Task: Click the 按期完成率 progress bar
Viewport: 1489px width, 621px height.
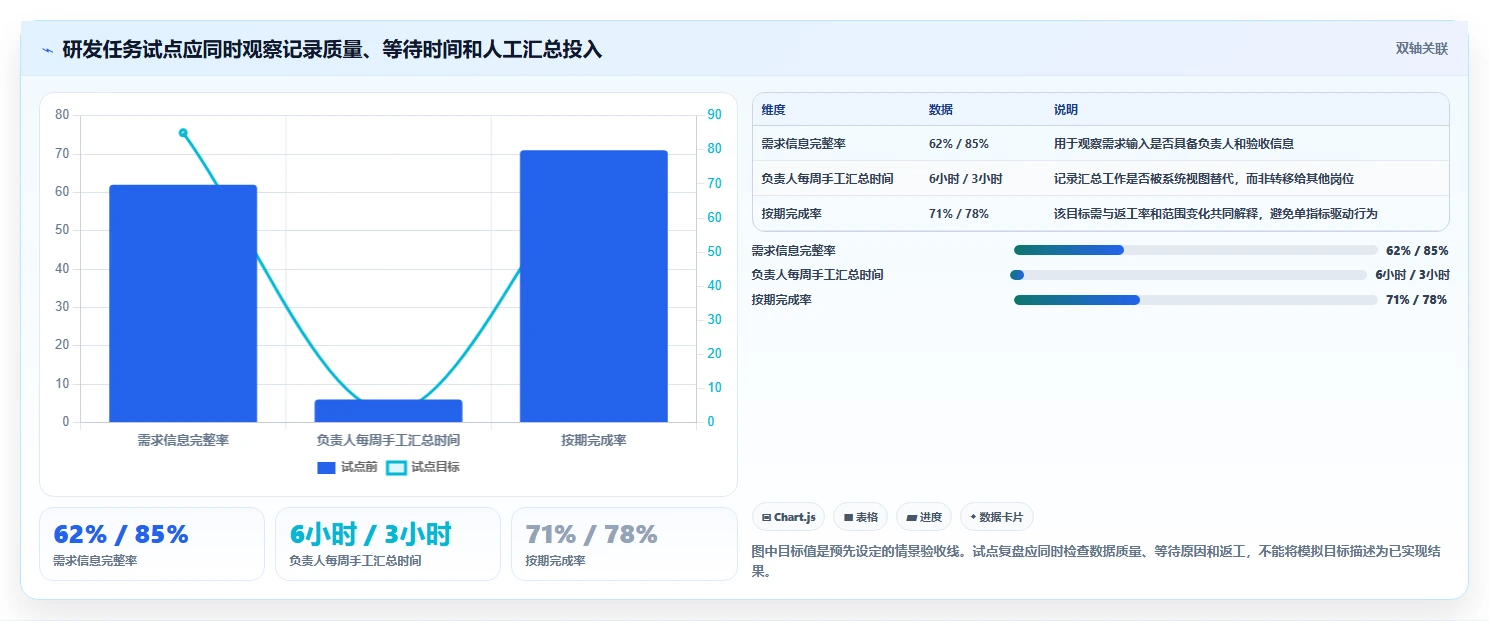Action: click(x=1196, y=300)
